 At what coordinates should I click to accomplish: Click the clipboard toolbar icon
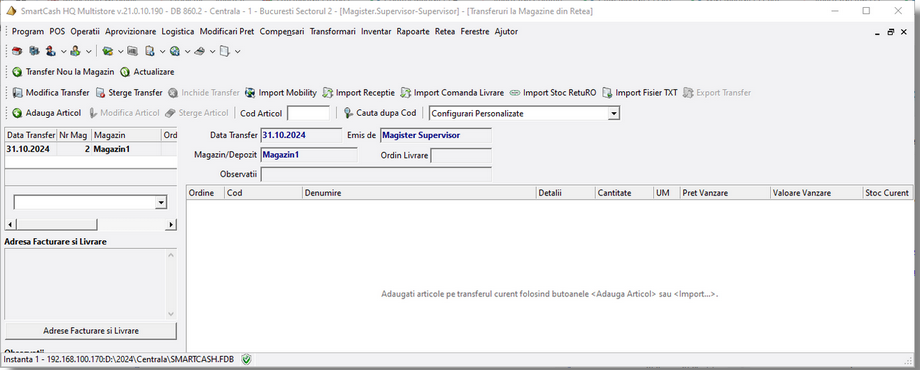[150, 52]
